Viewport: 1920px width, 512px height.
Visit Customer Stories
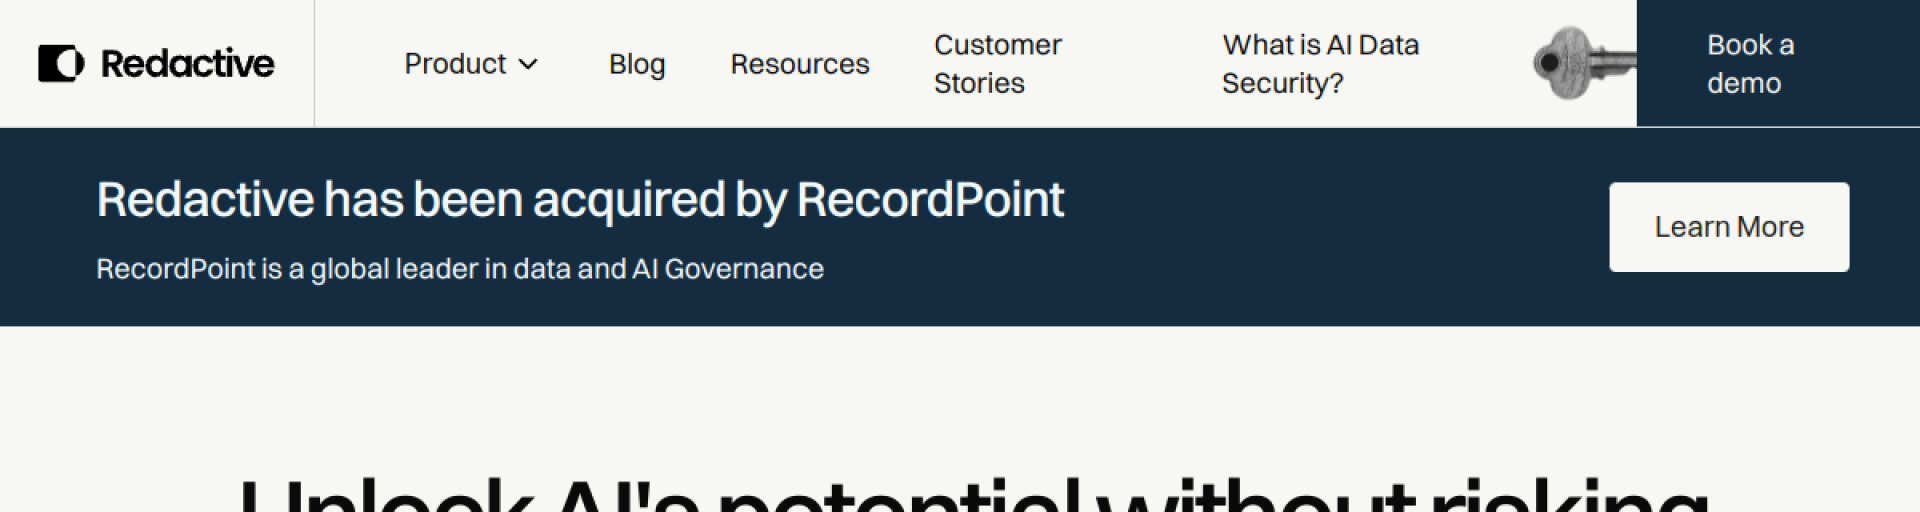(x=997, y=64)
